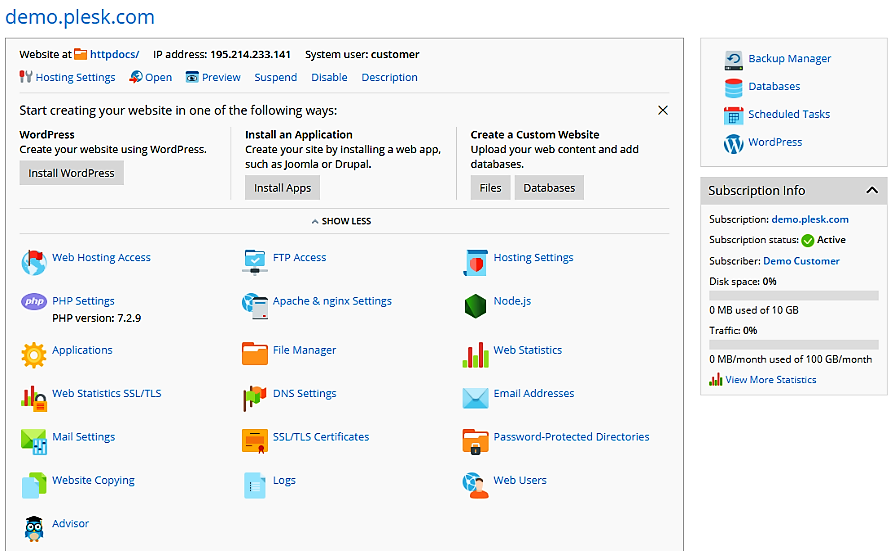This screenshot has width=895, height=551.
Task: Click the DNS Settings flags icon
Action: pyautogui.click(x=255, y=399)
